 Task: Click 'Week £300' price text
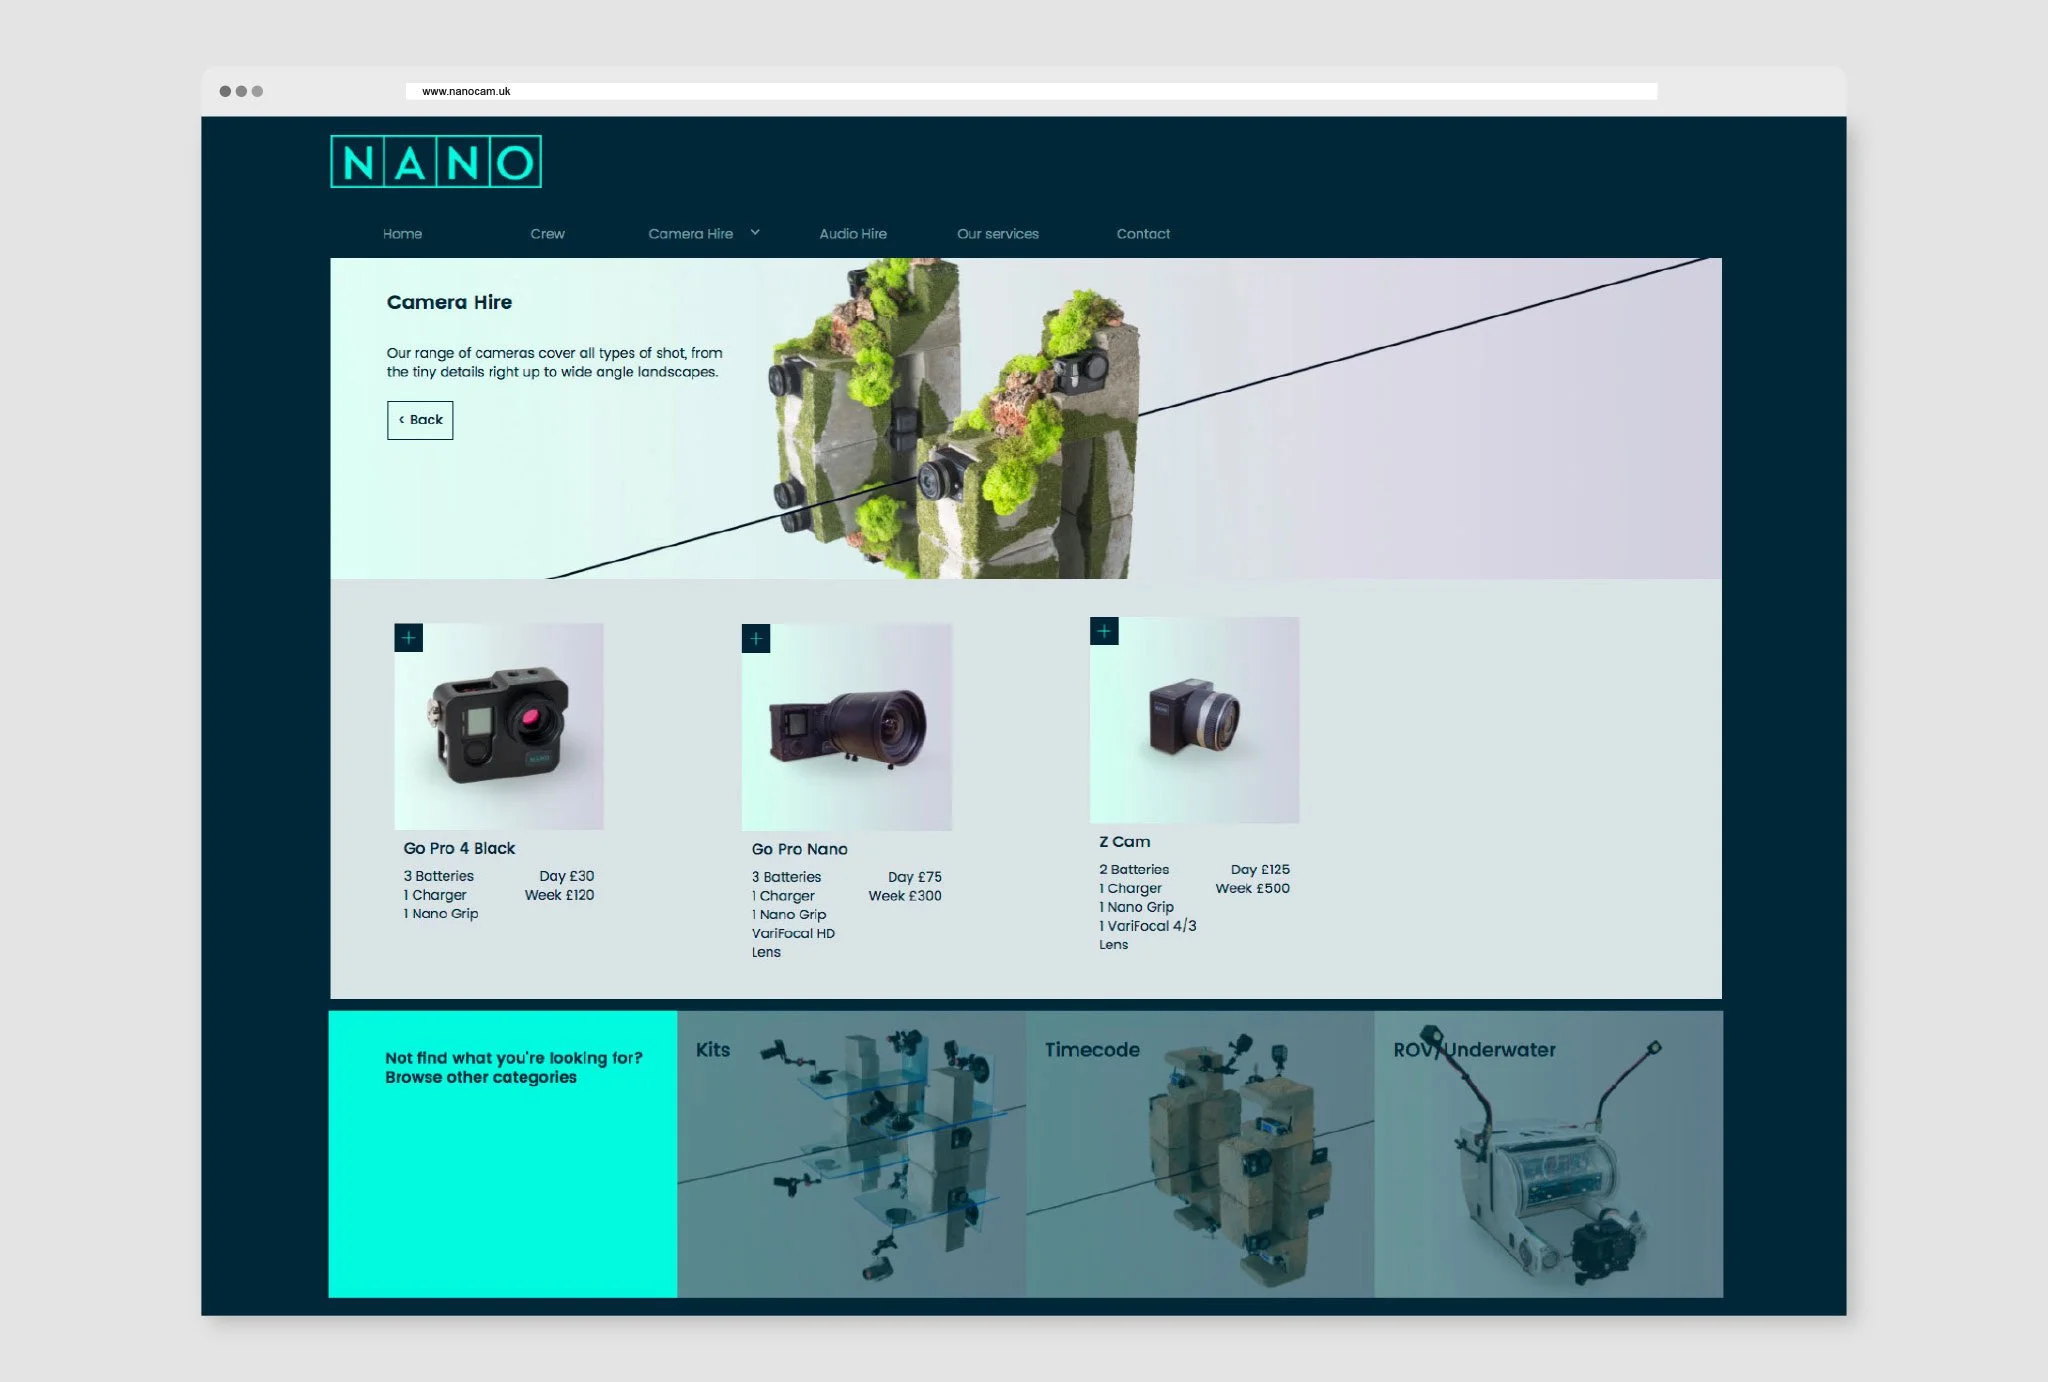click(905, 896)
